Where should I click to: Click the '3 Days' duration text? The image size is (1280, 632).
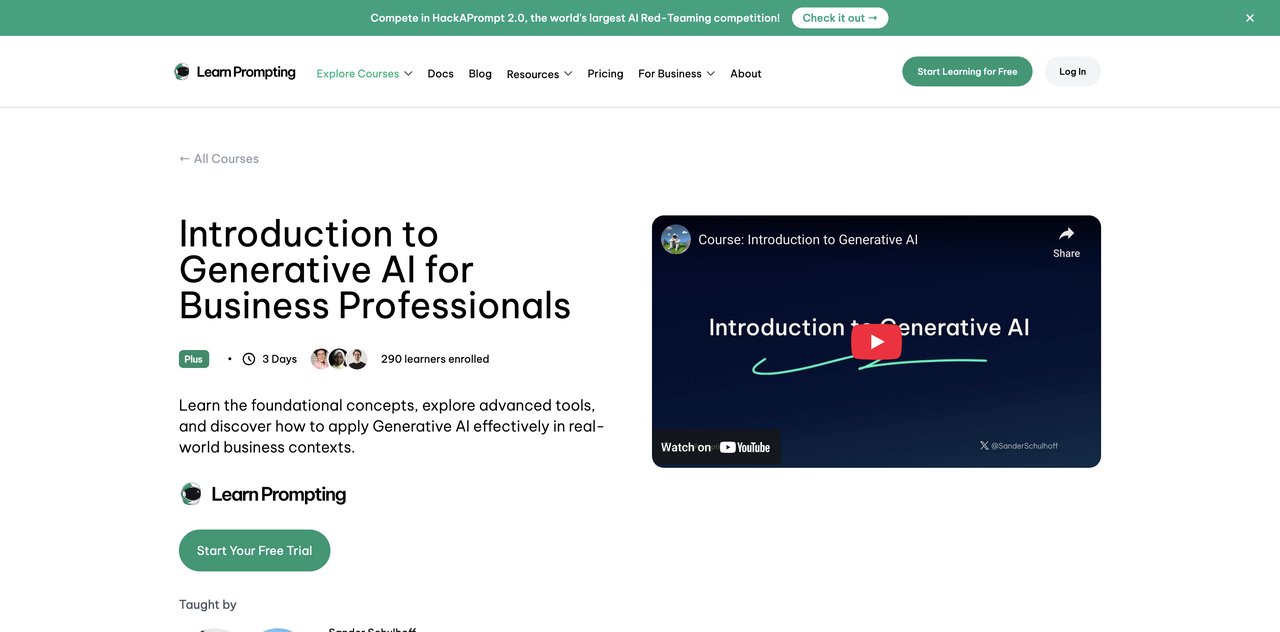[279, 359]
